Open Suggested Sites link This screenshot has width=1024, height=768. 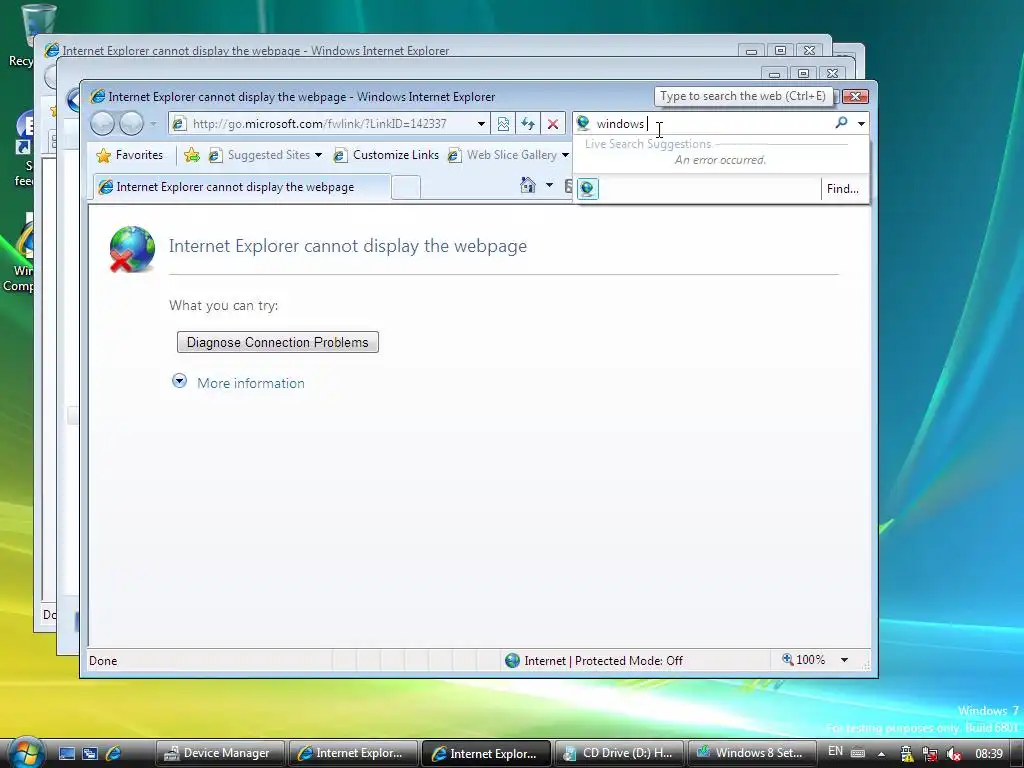260,155
